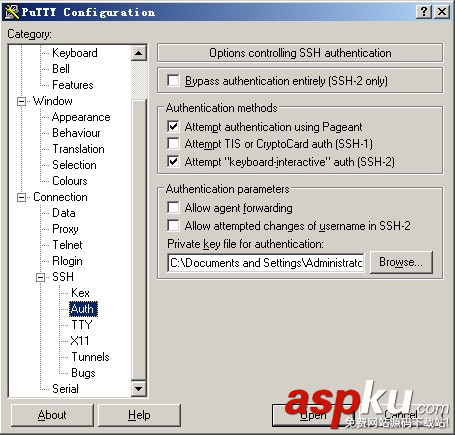The image size is (455, 435).
Task: Click Browse to choose key file
Action: click(401, 262)
